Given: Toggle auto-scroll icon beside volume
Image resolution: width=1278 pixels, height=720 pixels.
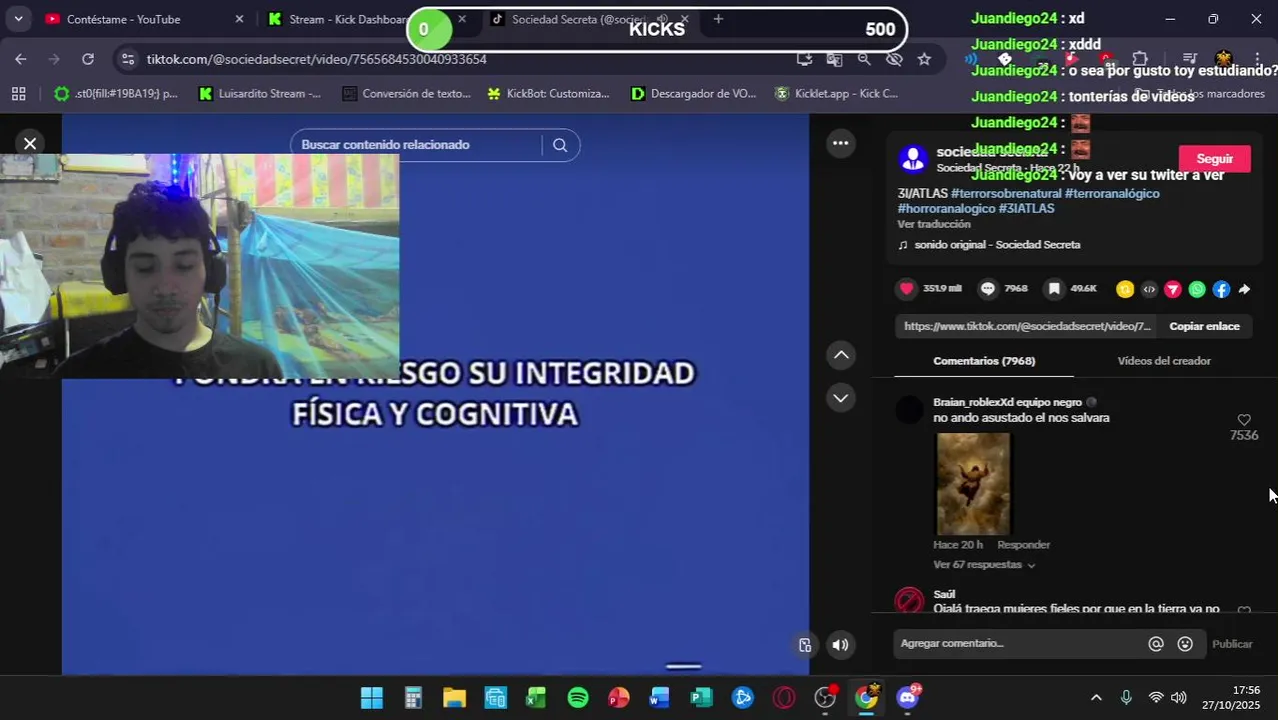Looking at the screenshot, I should tap(805, 645).
